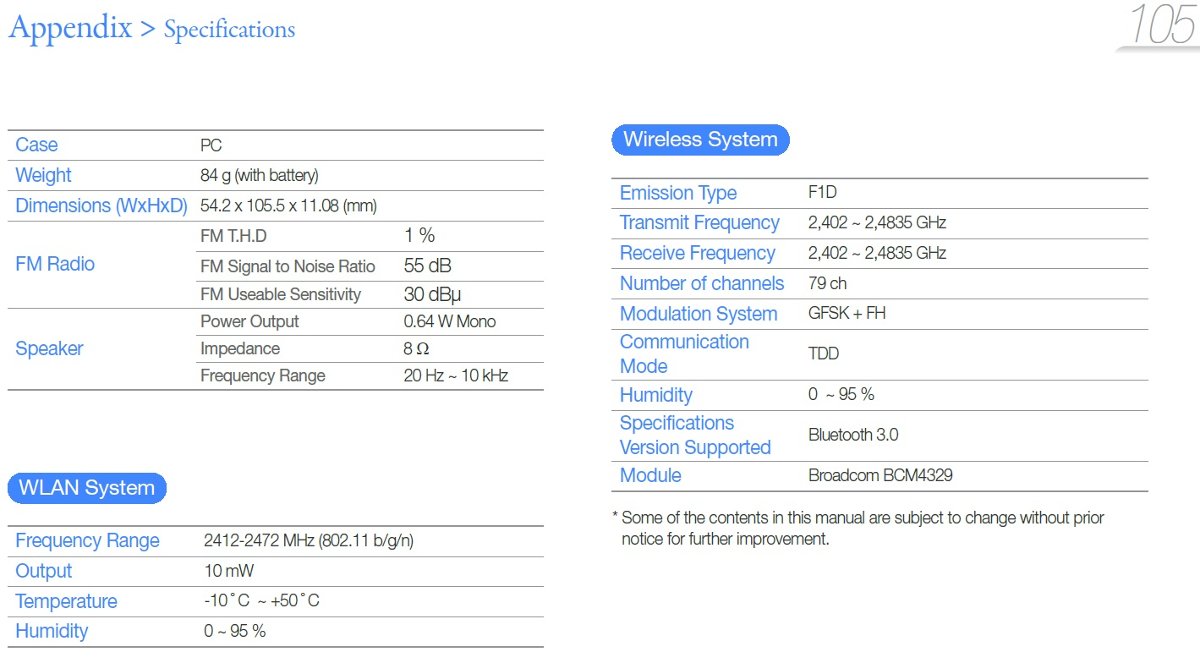The image size is (1200, 664).
Task: Select the WLAN 'Humidity' label
Action: click(51, 631)
